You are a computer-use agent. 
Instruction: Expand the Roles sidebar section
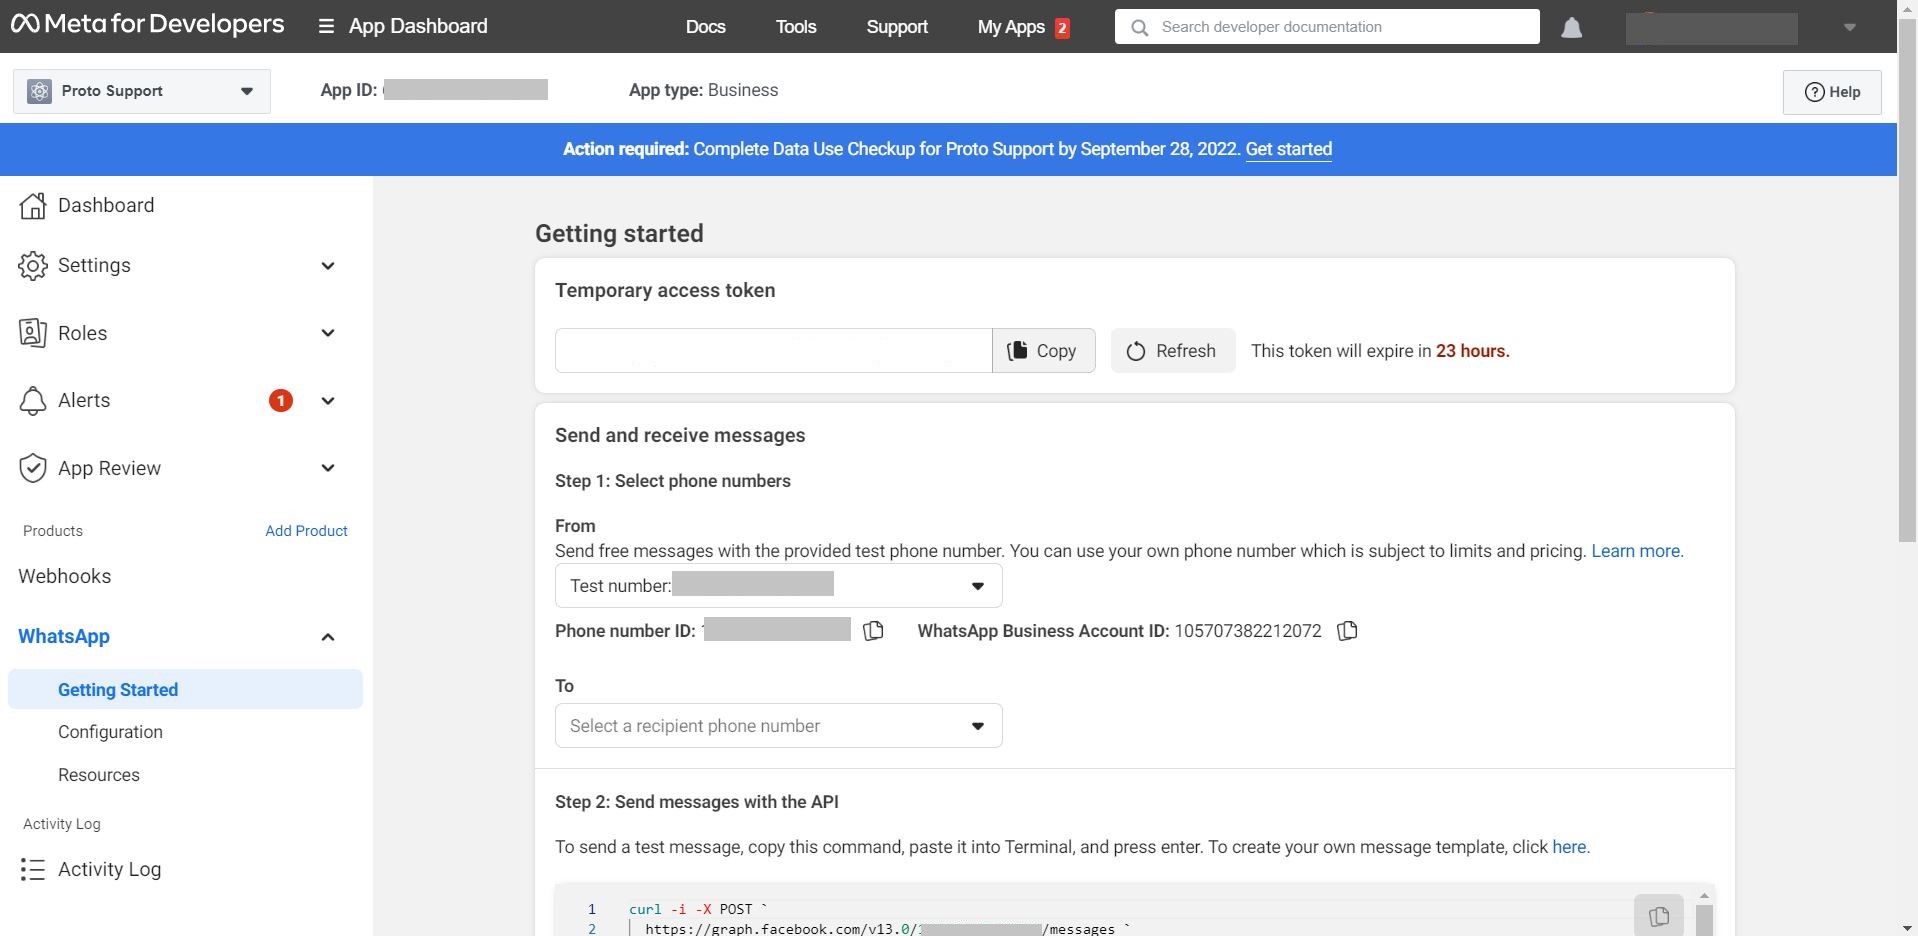tap(327, 333)
